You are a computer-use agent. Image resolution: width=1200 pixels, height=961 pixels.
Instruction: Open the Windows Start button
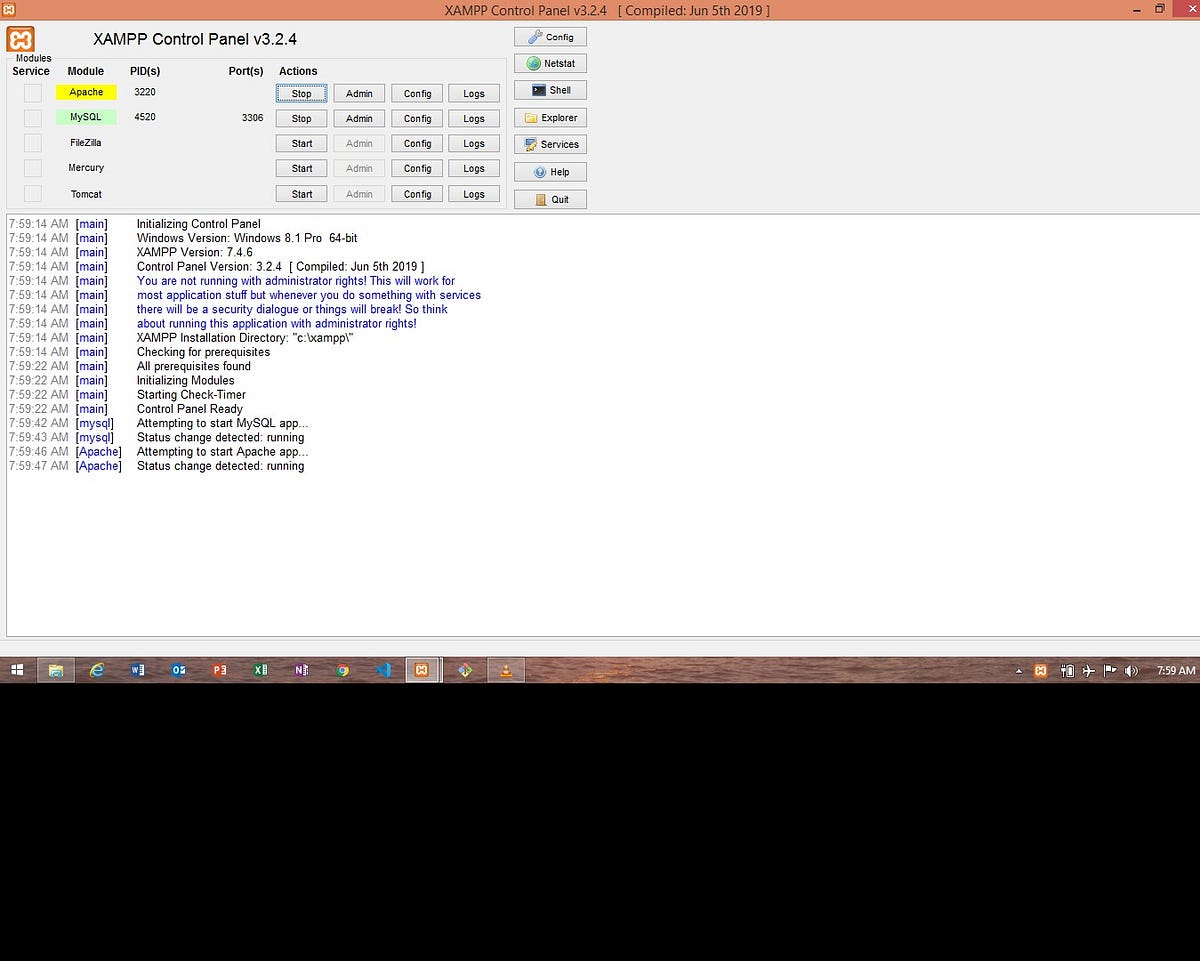point(17,670)
